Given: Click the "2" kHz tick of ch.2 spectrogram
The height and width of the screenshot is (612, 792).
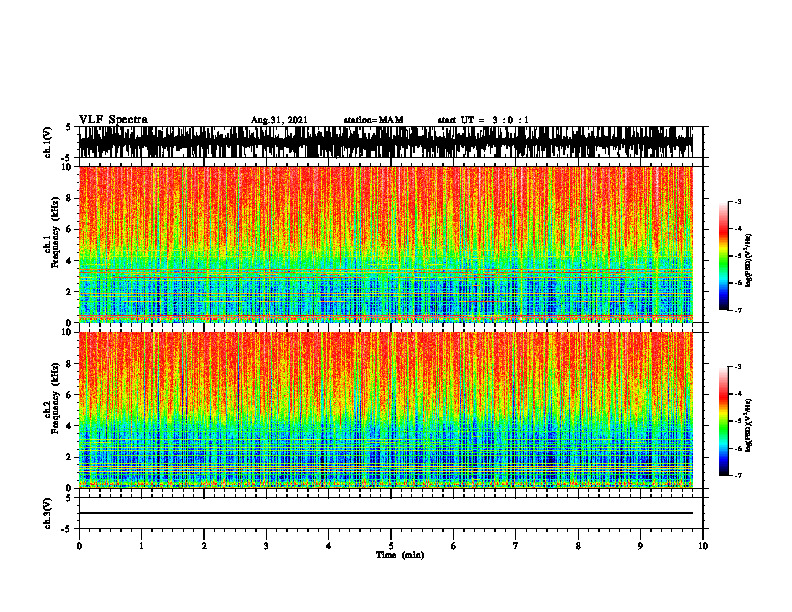Looking at the screenshot, I should (x=70, y=457).
